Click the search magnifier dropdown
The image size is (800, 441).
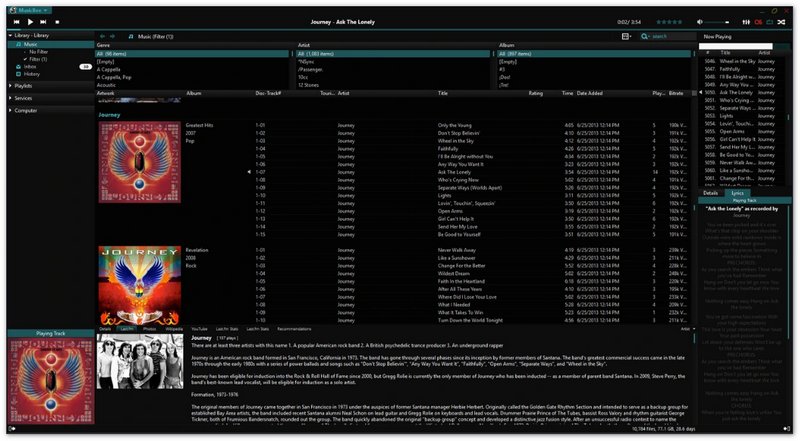point(645,36)
